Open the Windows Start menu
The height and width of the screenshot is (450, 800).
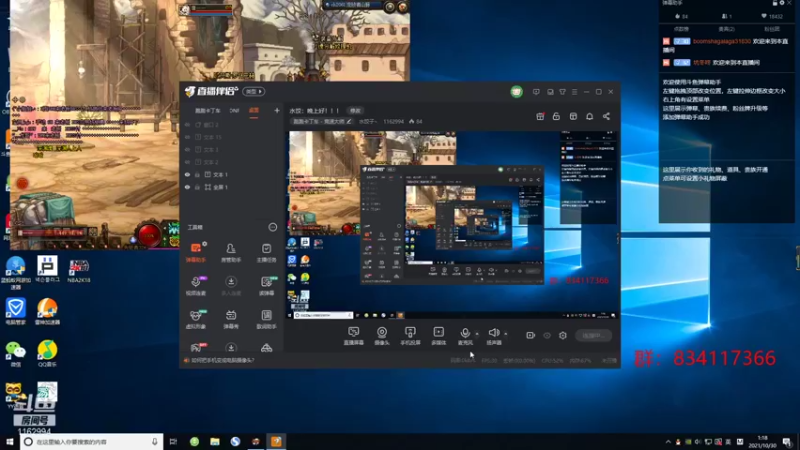coord(9,442)
